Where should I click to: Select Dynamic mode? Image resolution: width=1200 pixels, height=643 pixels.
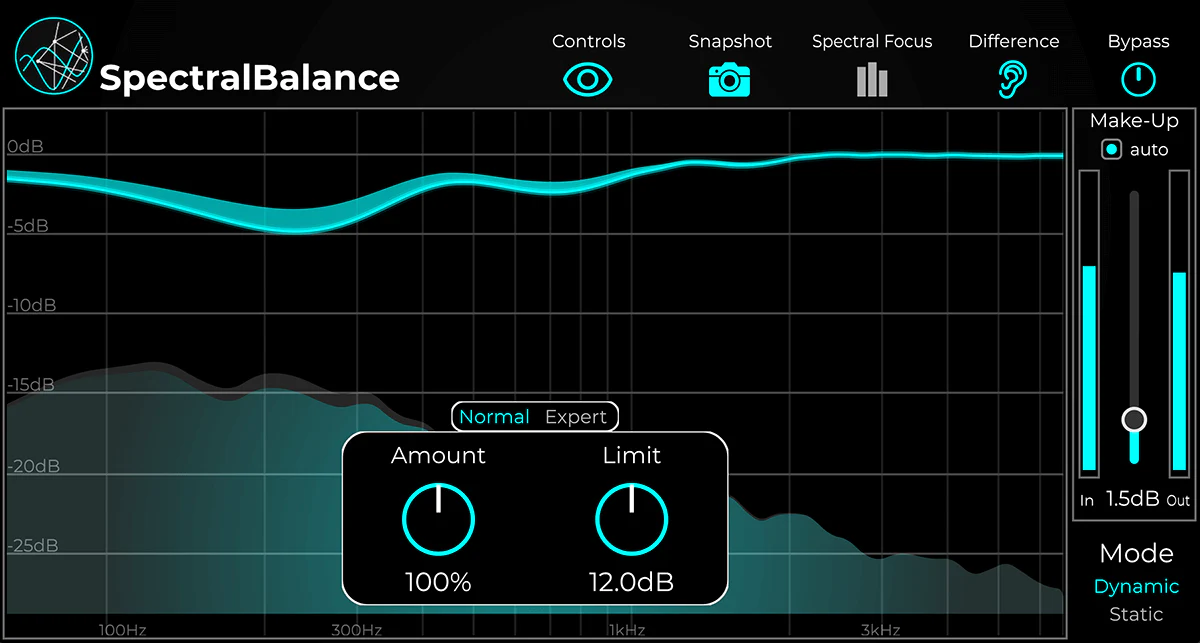coord(1136,587)
